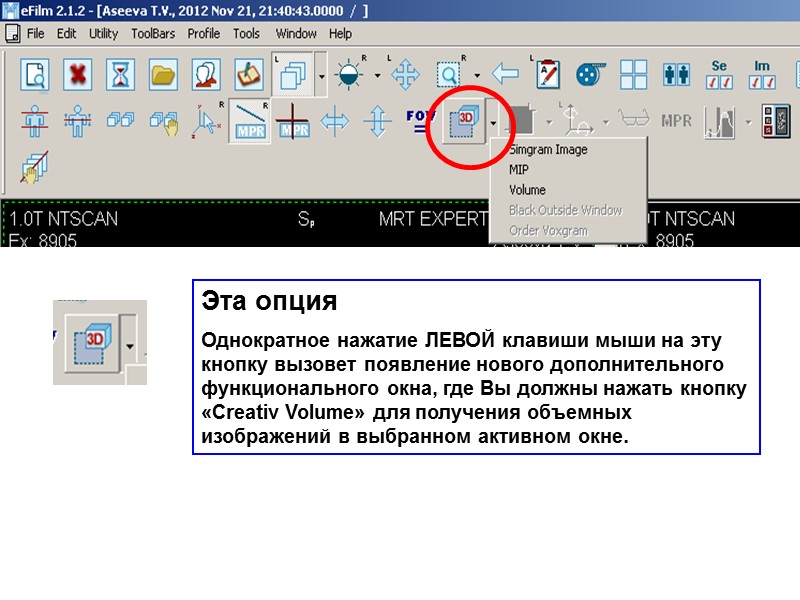Open the Edit menu
This screenshot has width=800, height=600.
point(66,34)
